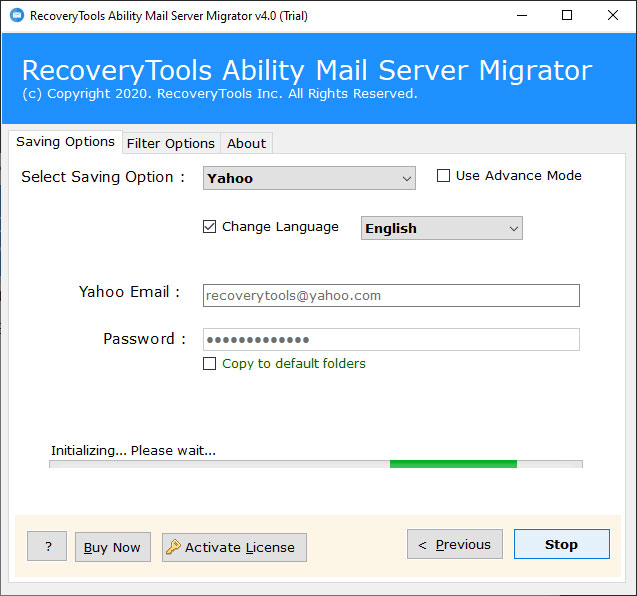Go back with the Previous button
Image resolution: width=637 pixels, height=596 pixels.
[455, 544]
